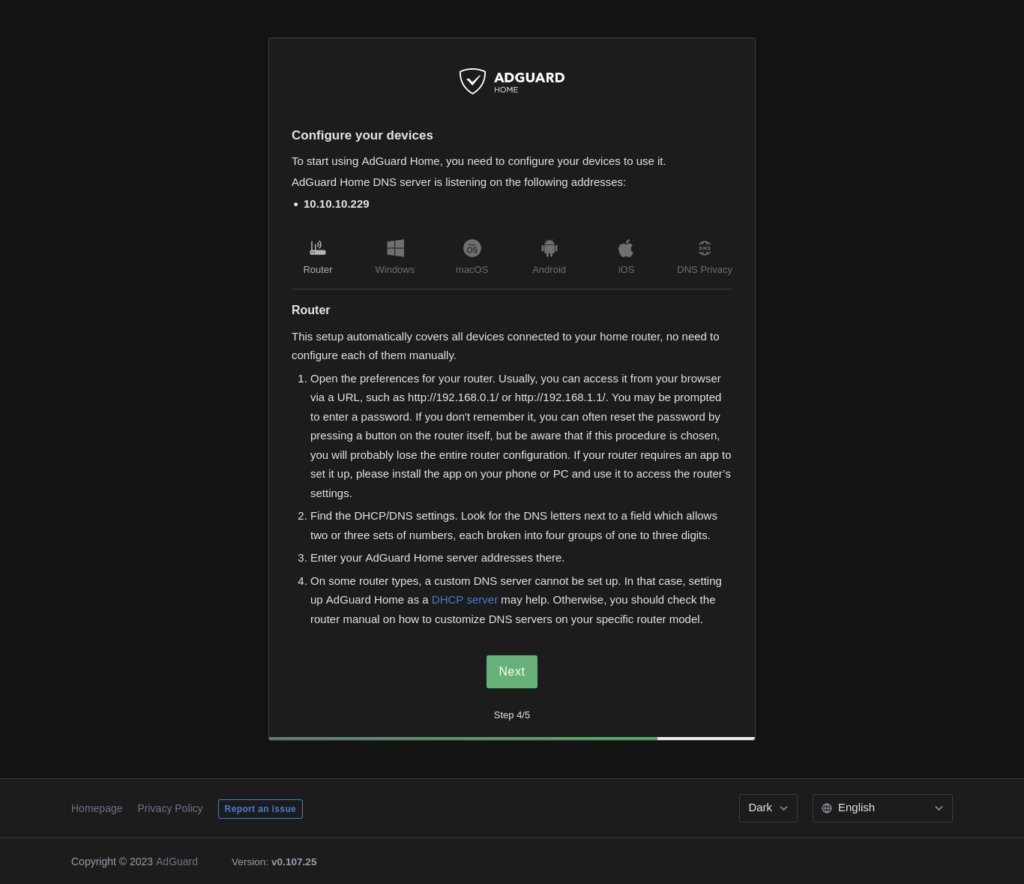
Task: Expand the English language dropdown arrow
Action: point(938,808)
